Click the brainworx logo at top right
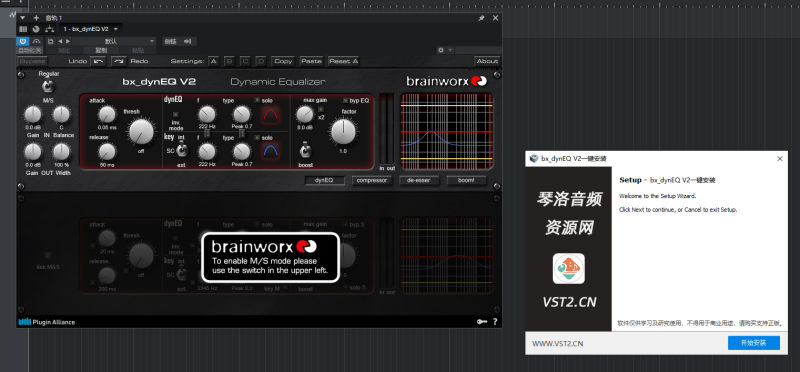The height and width of the screenshot is (372, 800). click(x=446, y=81)
